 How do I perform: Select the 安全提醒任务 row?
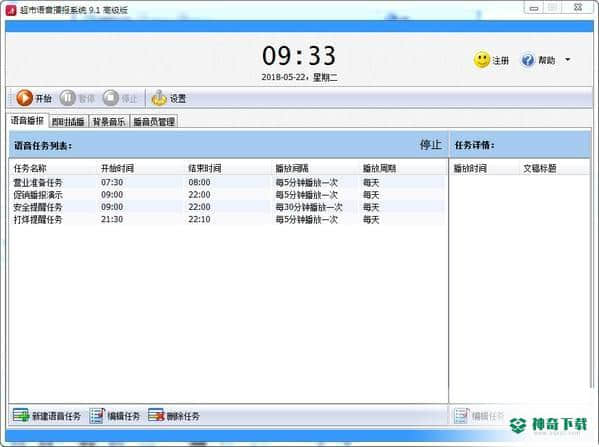(227, 207)
